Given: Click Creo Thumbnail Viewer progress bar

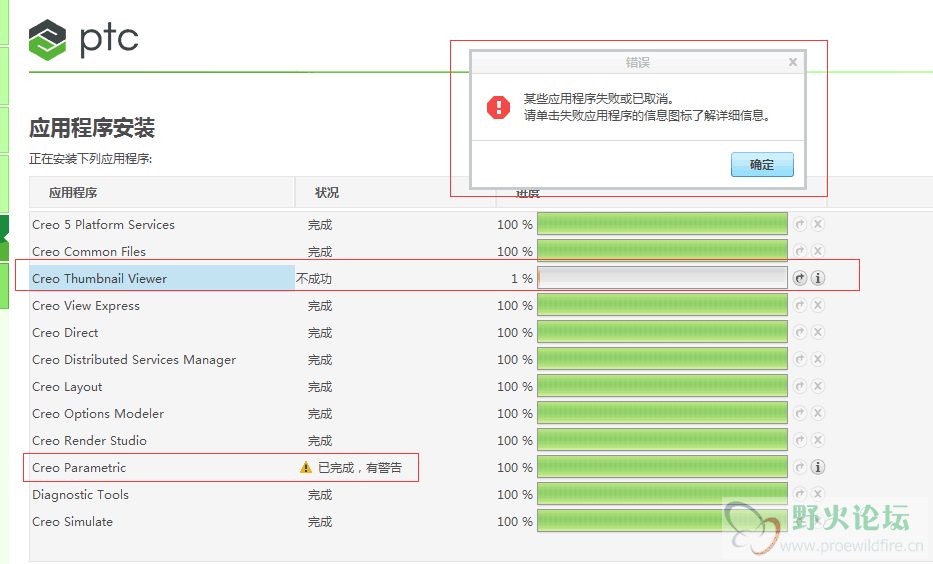Looking at the screenshot, I should [x=662, y=278].
